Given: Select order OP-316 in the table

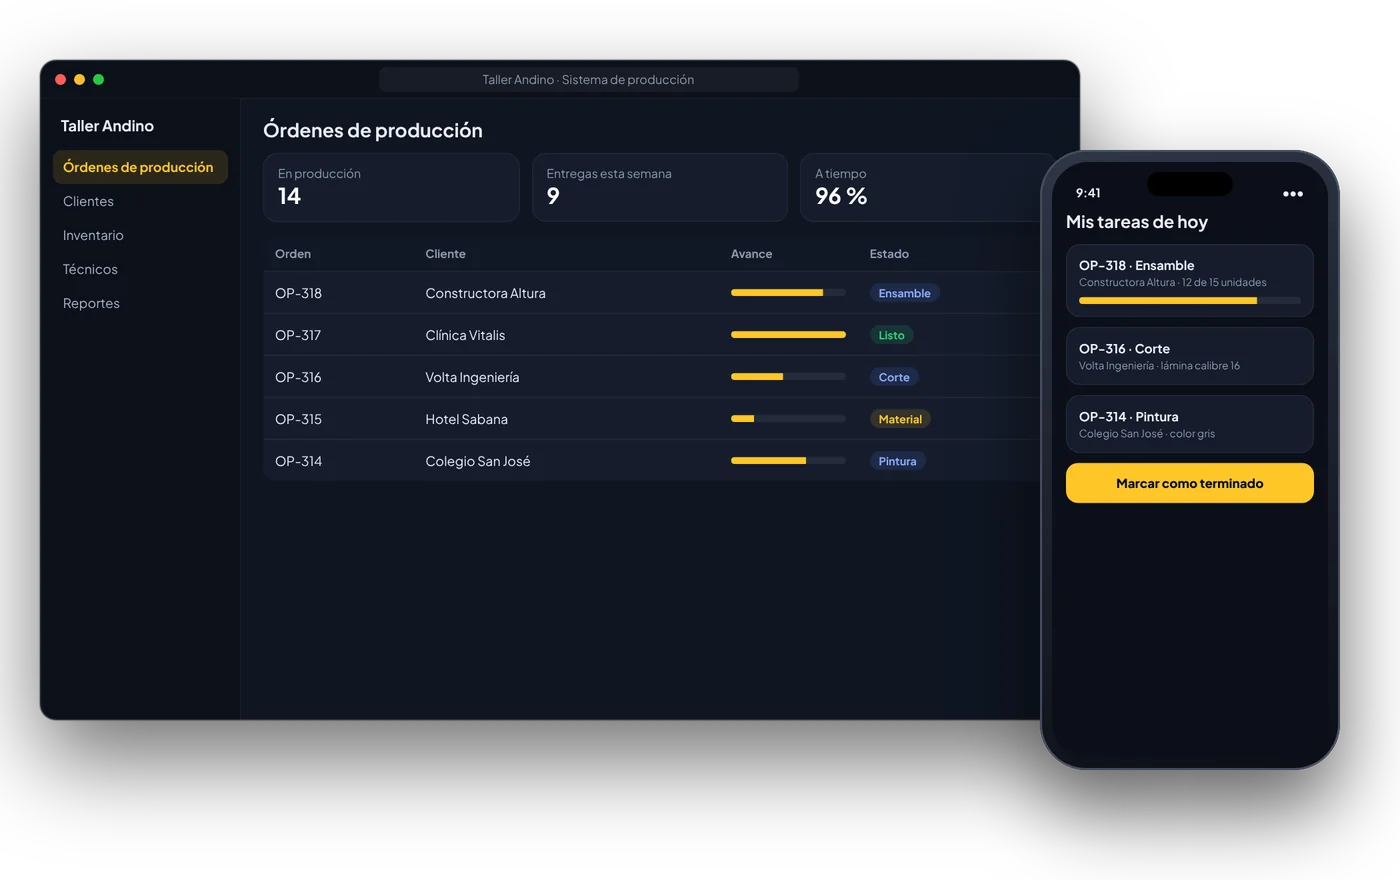Looking at the screenshot, I should (298, 377).
